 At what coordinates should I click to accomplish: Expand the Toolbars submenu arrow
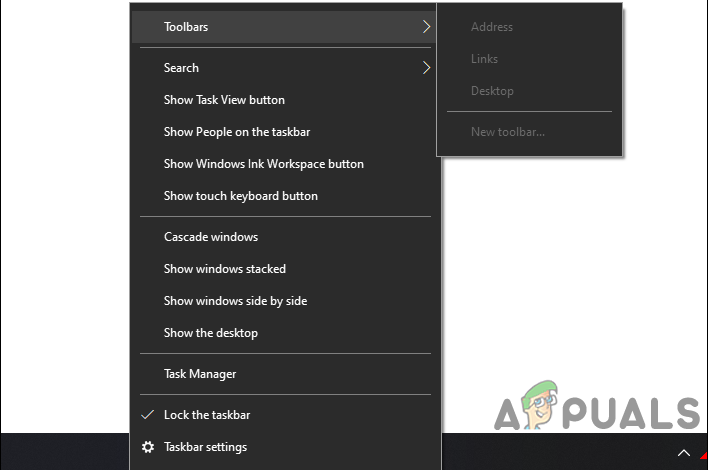pyautogui.click(x=426, y=27)
